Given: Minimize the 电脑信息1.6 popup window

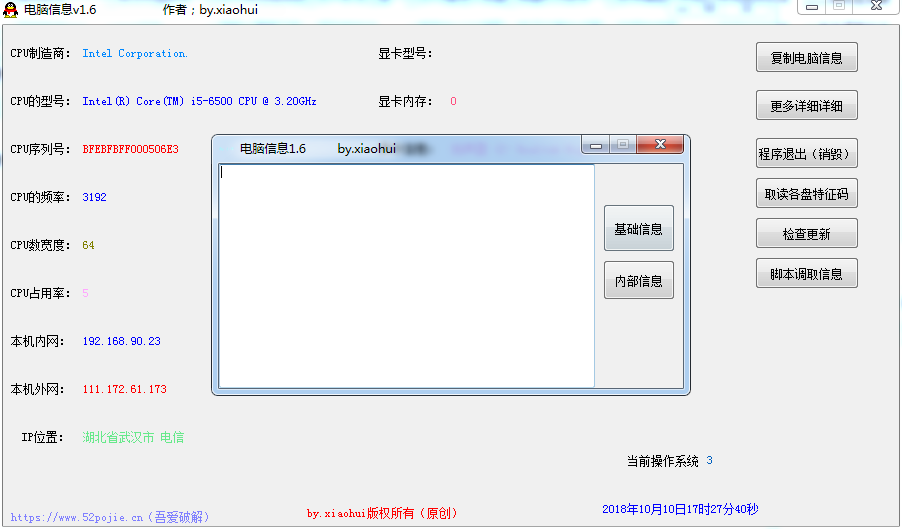Looking at the screenshot, I should point(595,145).
